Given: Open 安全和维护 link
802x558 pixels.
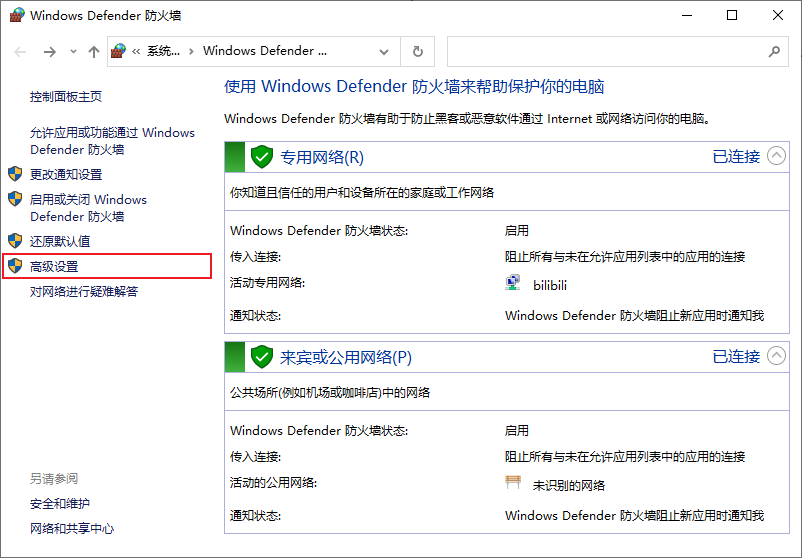Looking at the screenshot, I should tap(60, 504).
